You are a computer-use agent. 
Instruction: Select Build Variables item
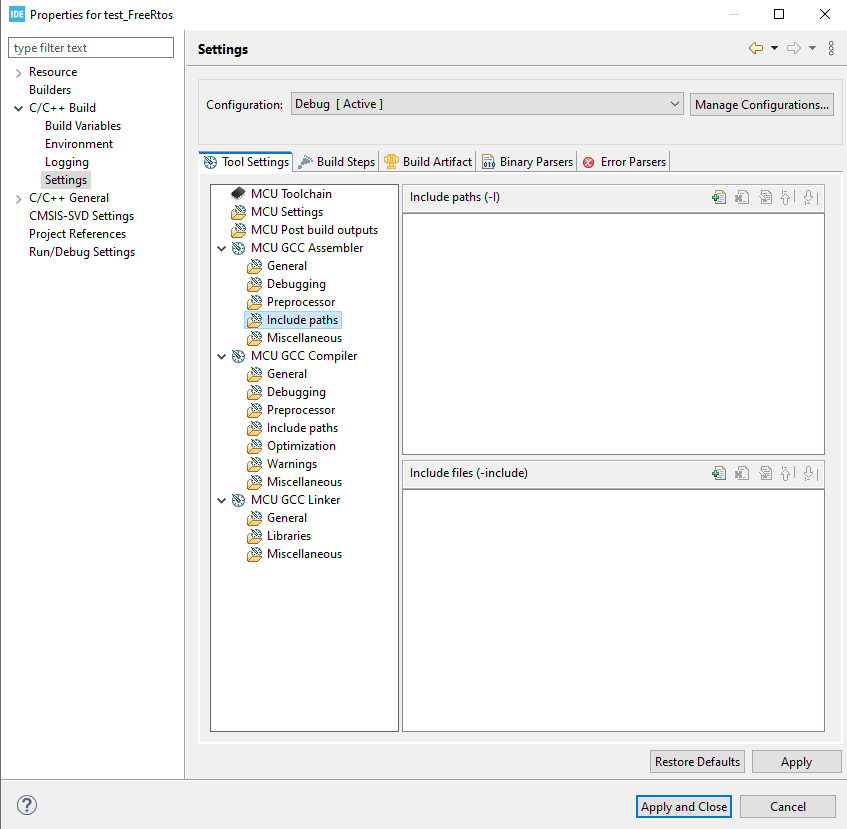[x=83, y=126]
